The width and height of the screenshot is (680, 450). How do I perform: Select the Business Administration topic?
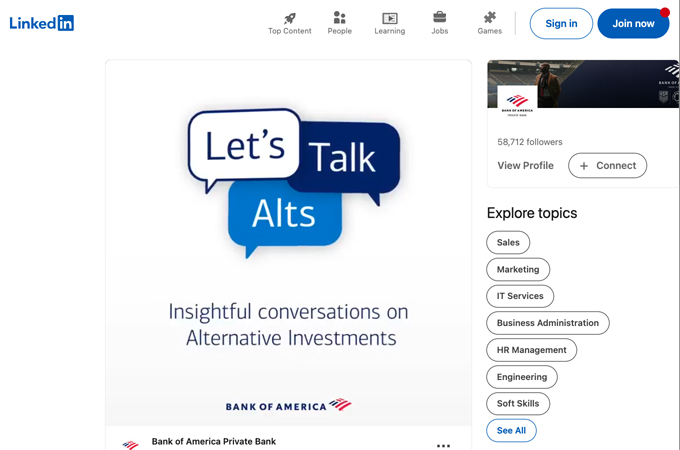point(548,323)
